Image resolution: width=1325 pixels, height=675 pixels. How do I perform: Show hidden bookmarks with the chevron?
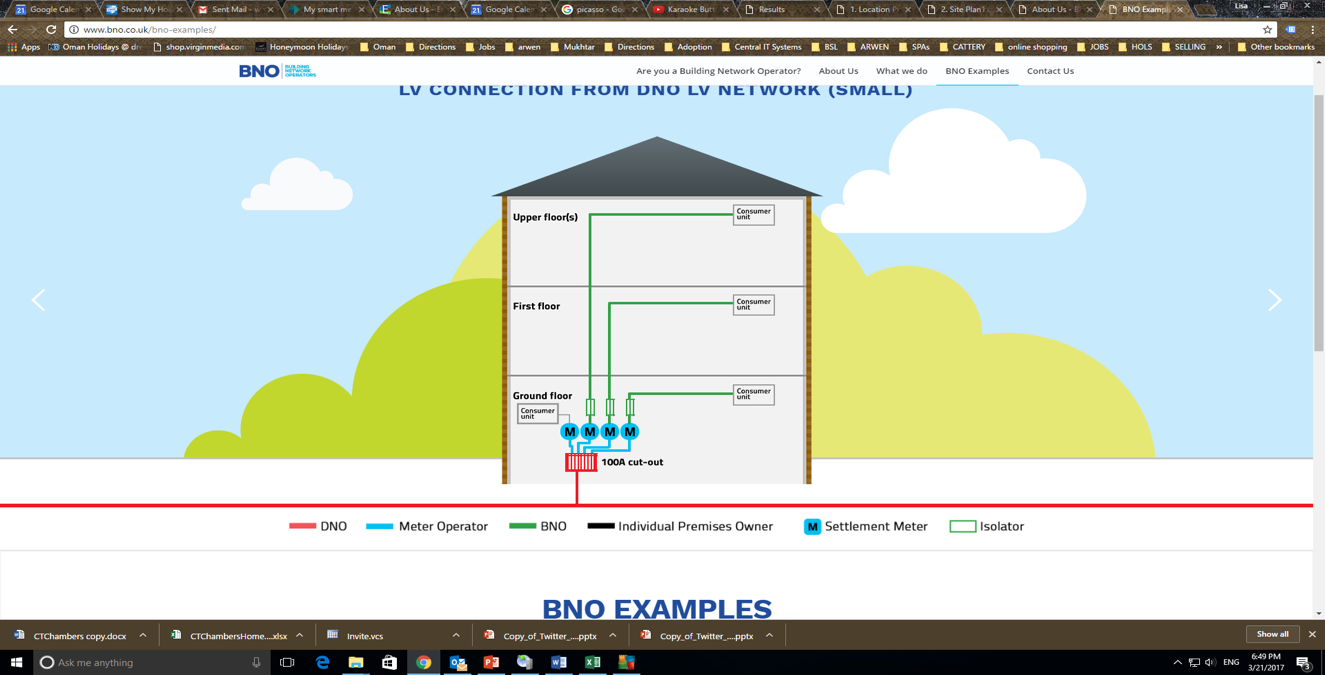[1219, 47]
